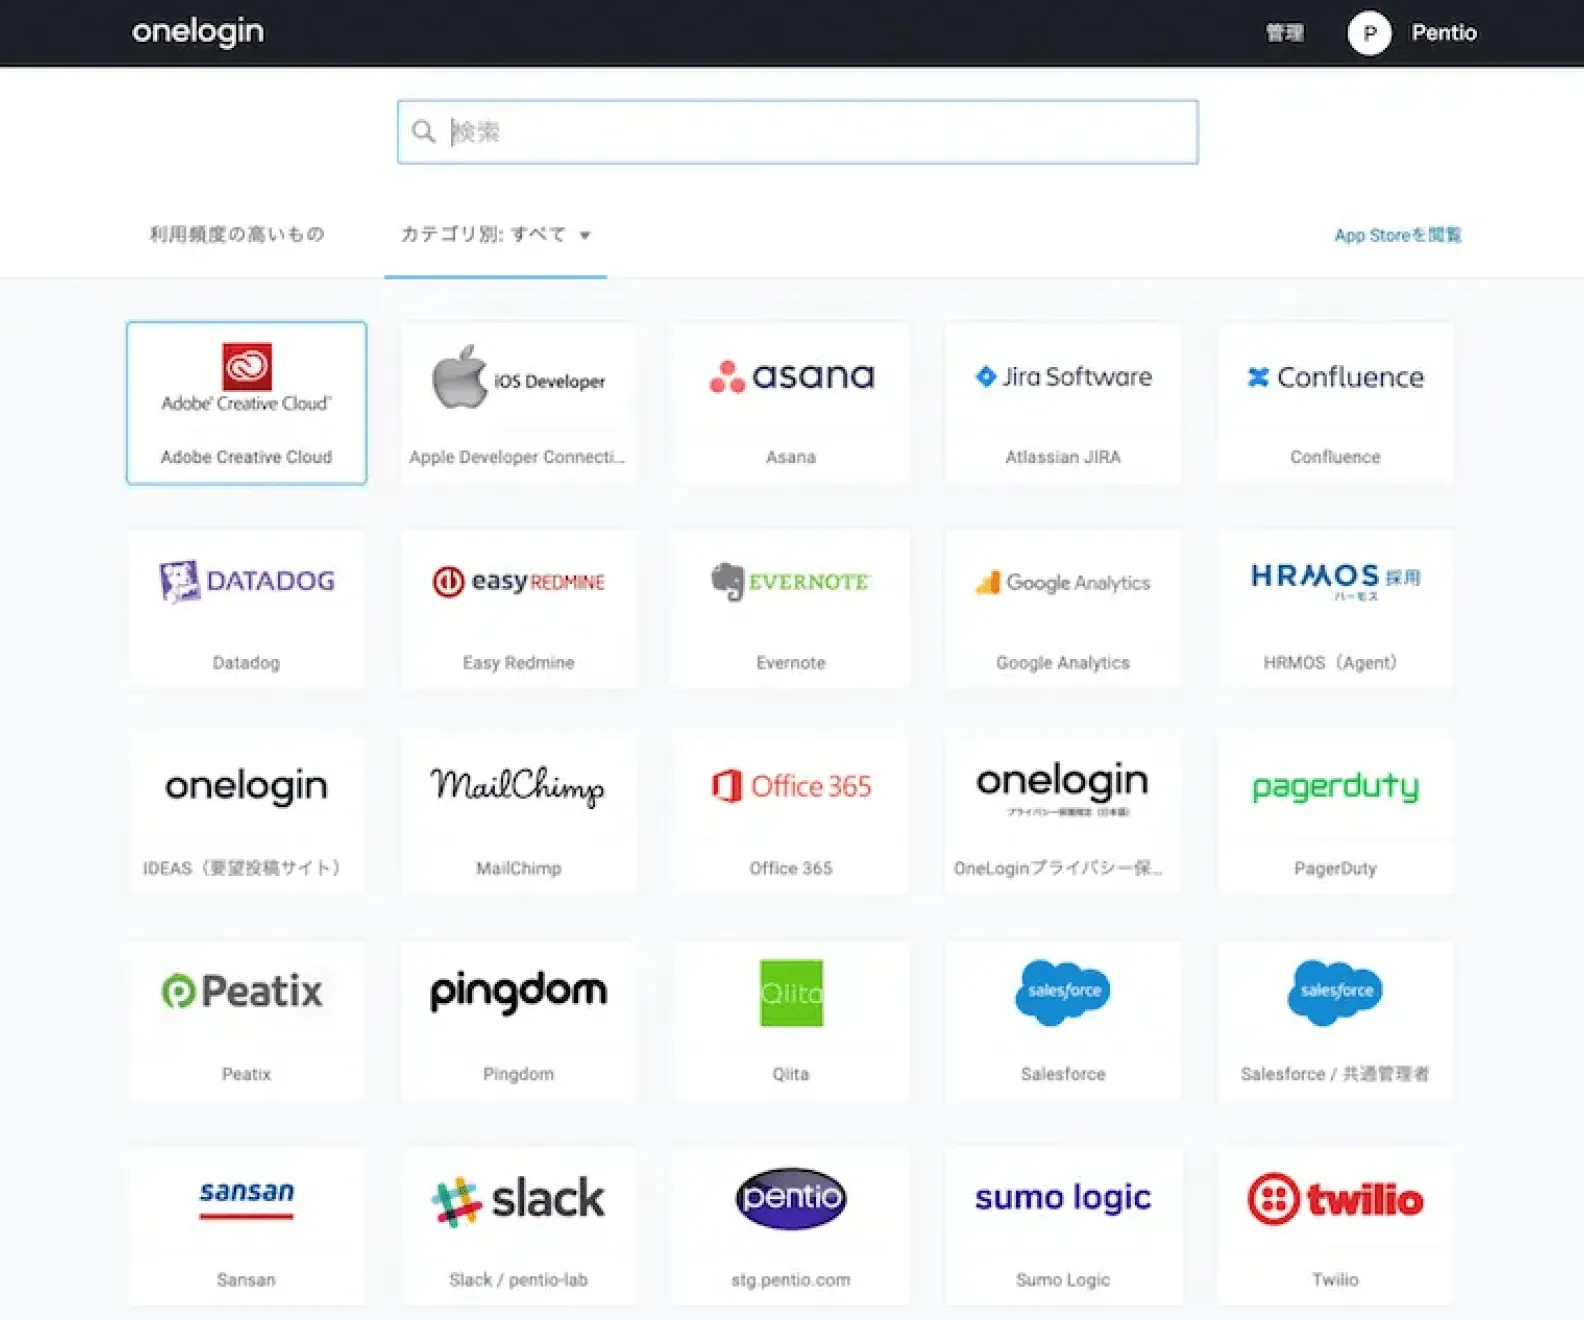Open the MailChimp app
The height and width of the screenshot is (1320, 1584).
pyautogui.click(x=518, y=814)
